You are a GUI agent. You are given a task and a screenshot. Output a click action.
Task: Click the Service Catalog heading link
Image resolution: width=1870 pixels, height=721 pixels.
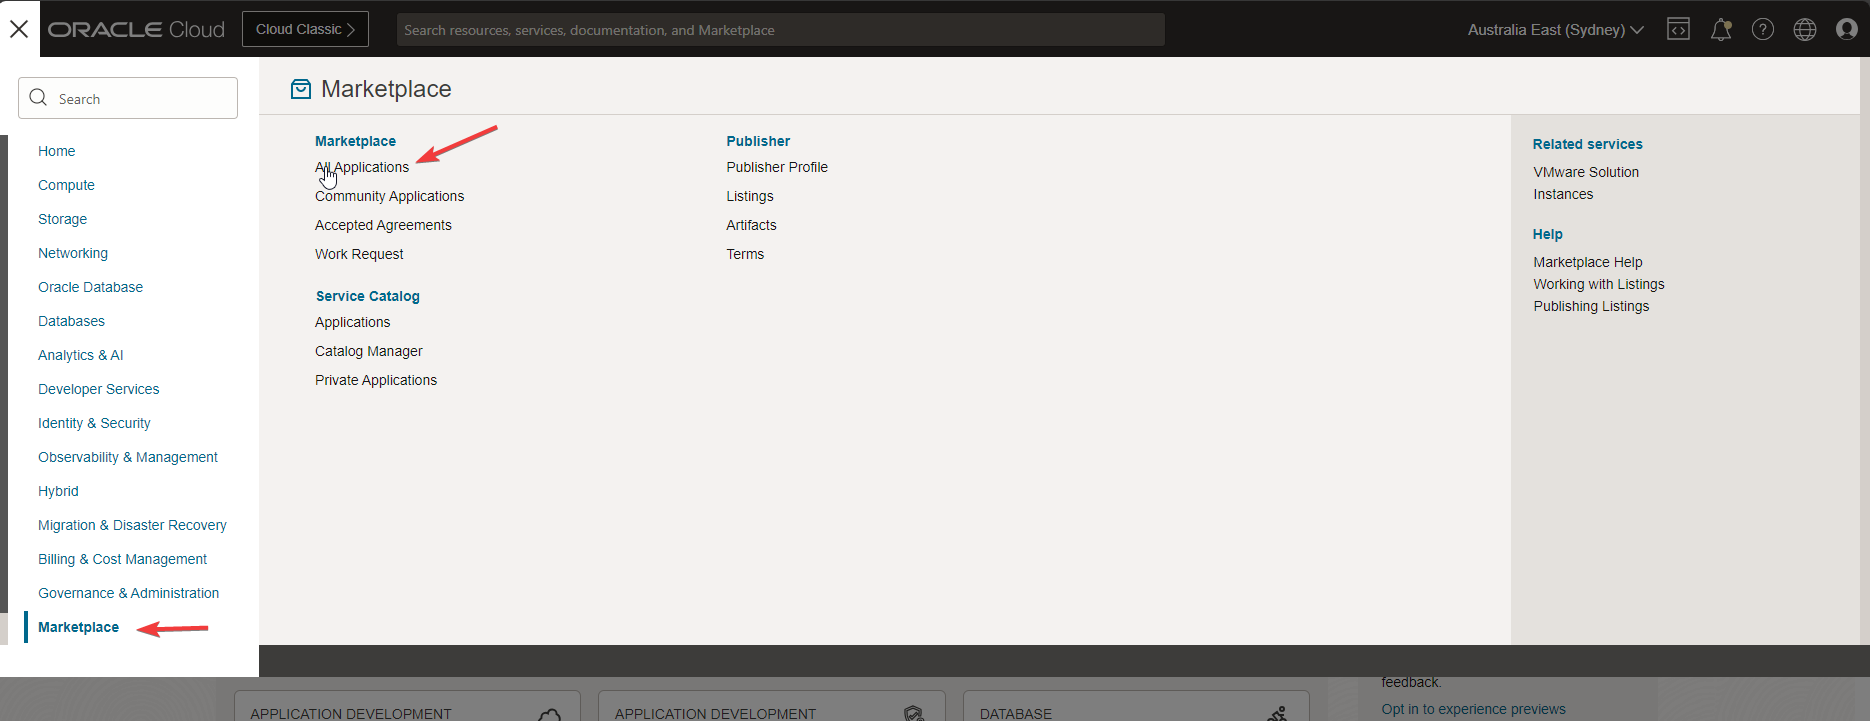click(x=368, y=296)
